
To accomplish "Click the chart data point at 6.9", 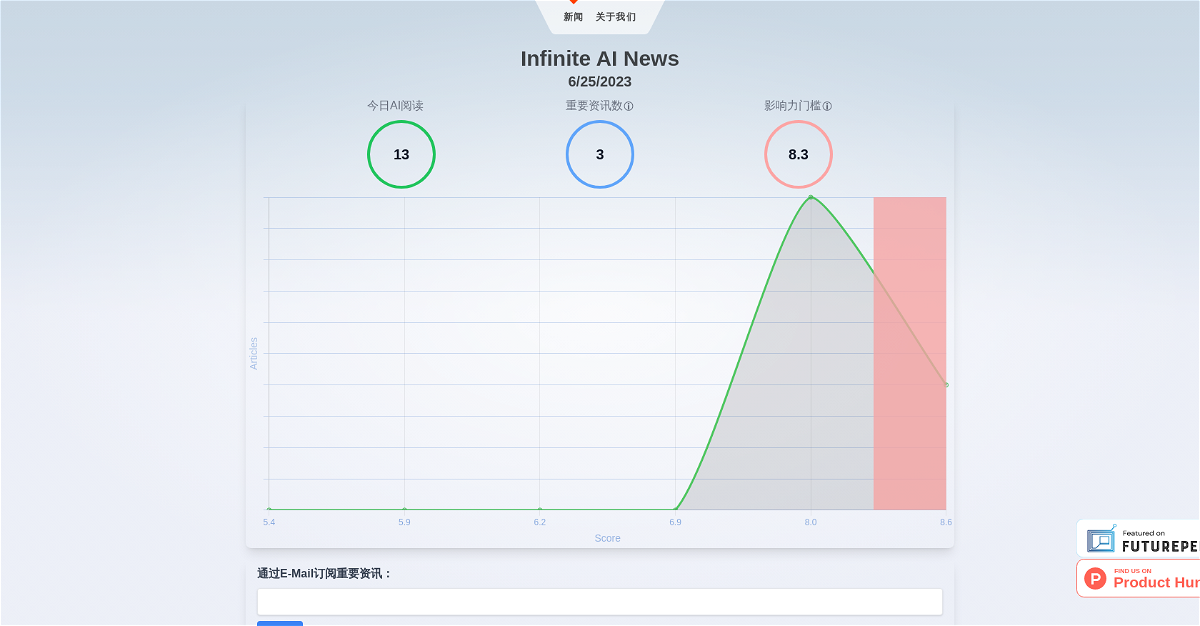I will tap(676, 510).
